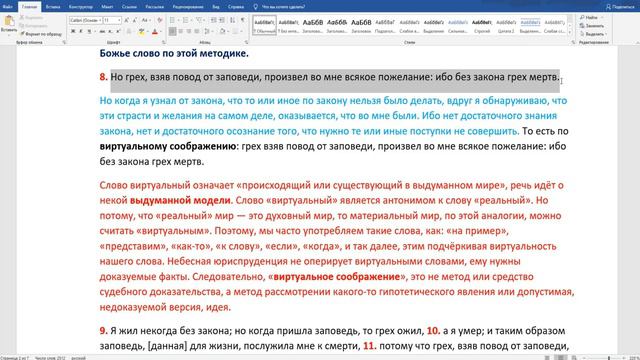Image resolution: width=640 pixels, height=360 pixels.
Task: Click Копировать (Copy) in the clipboard group
Action: (x=33, y=26)
